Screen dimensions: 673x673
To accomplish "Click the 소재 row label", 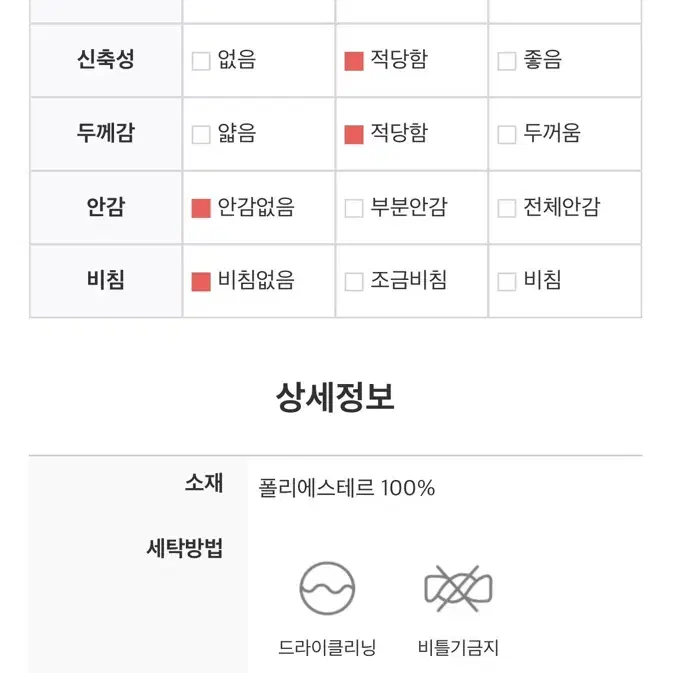I will click(204, 483).
